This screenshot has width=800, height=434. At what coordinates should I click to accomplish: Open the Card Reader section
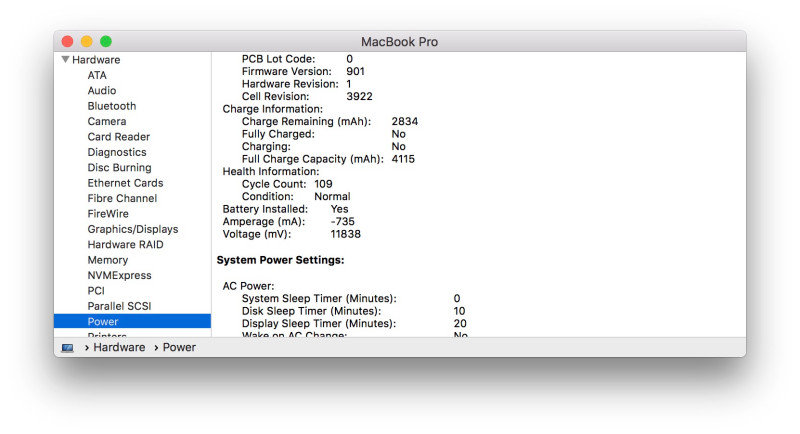point(118,137)
